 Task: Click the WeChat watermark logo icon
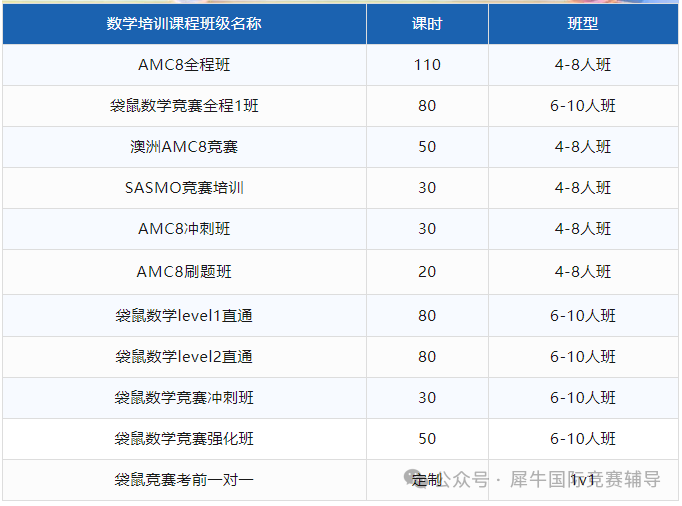[416, 479]
